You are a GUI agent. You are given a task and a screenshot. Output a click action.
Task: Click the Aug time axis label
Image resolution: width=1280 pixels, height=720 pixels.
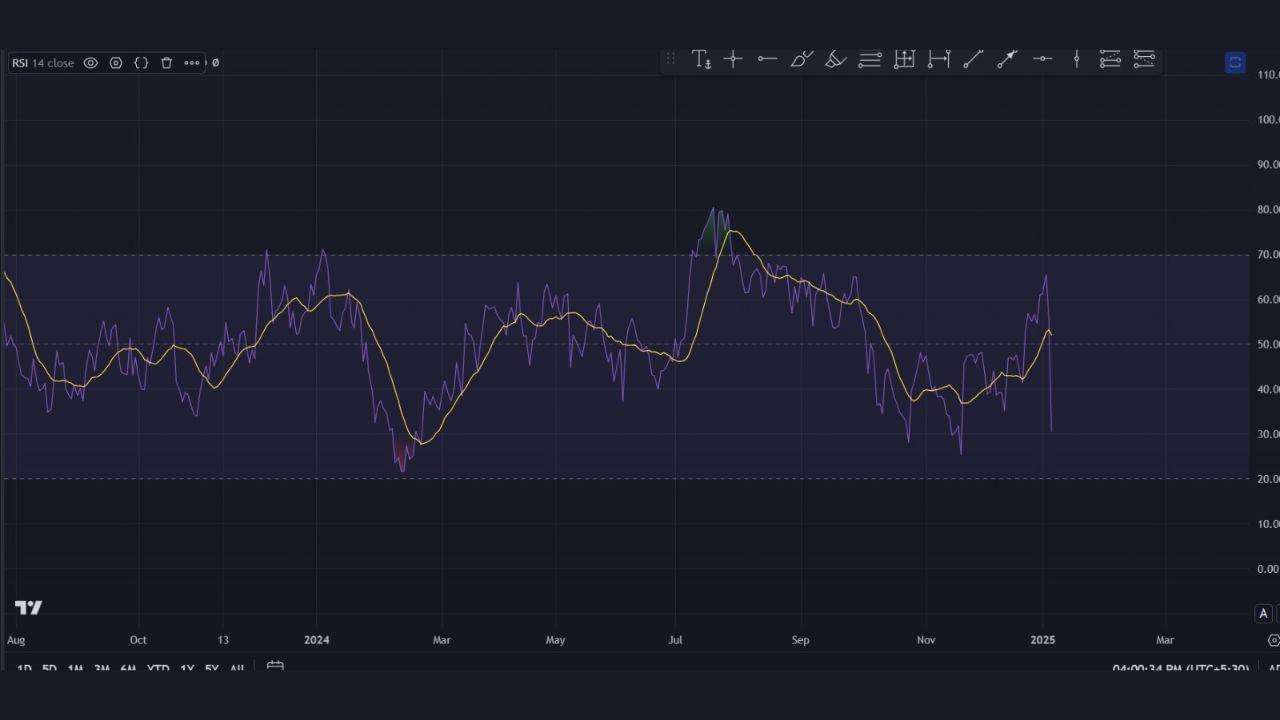[15, 640]
